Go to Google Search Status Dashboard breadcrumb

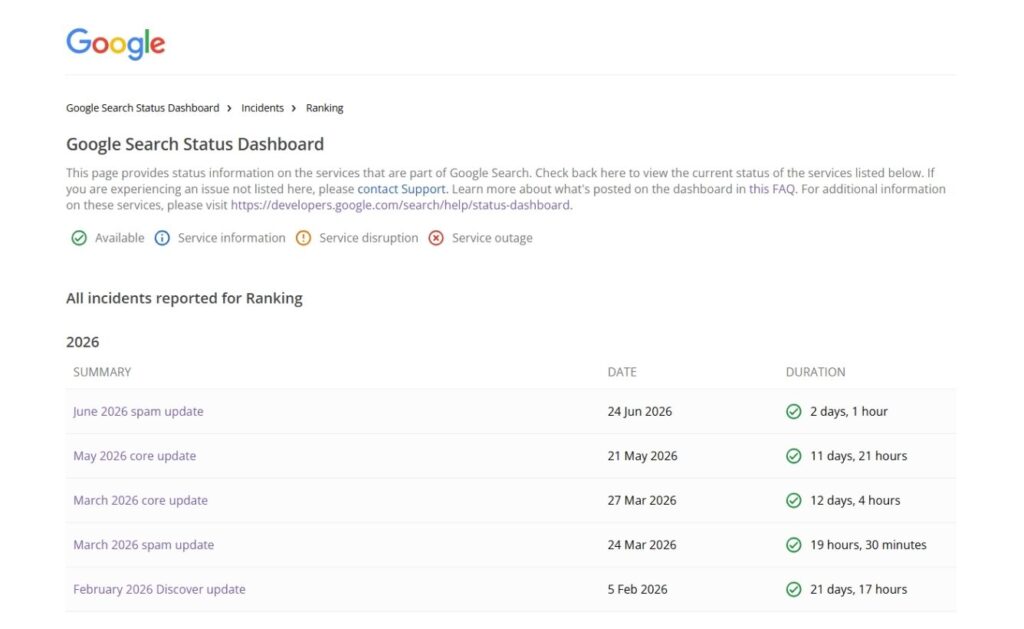coord(142,108)
